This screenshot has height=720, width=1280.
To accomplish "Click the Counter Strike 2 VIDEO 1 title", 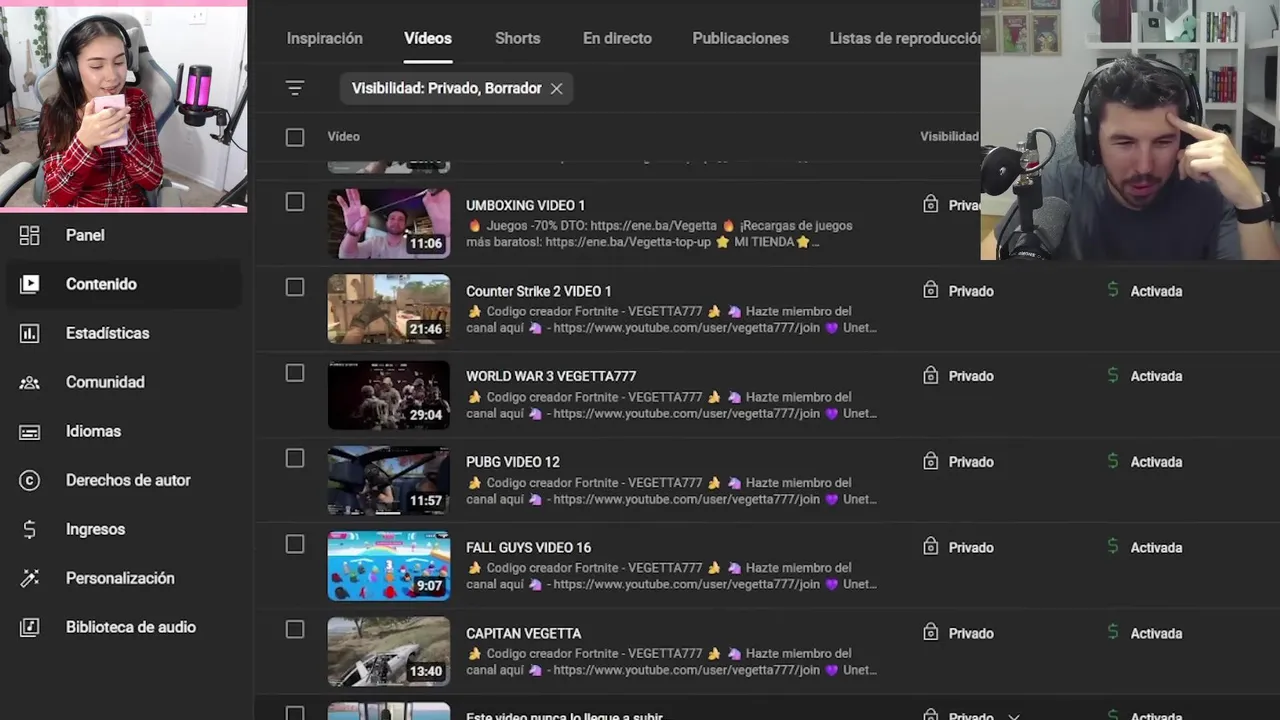I will coord(538,291).
